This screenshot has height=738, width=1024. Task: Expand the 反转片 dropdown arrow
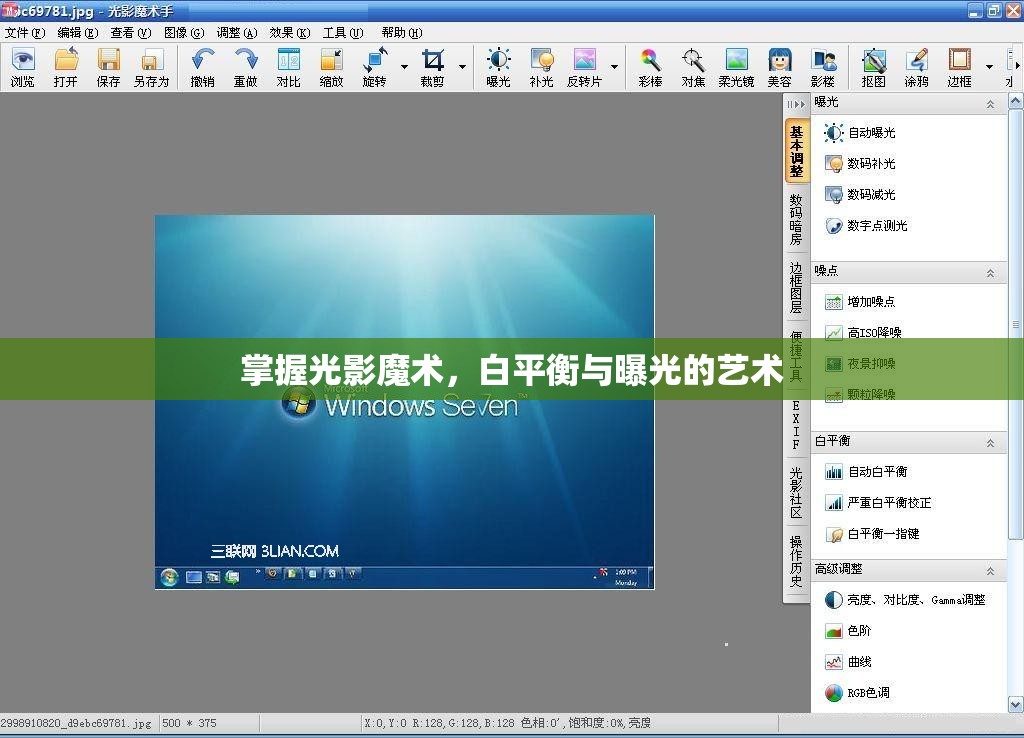pyautogui.click(x=615, y=67)
